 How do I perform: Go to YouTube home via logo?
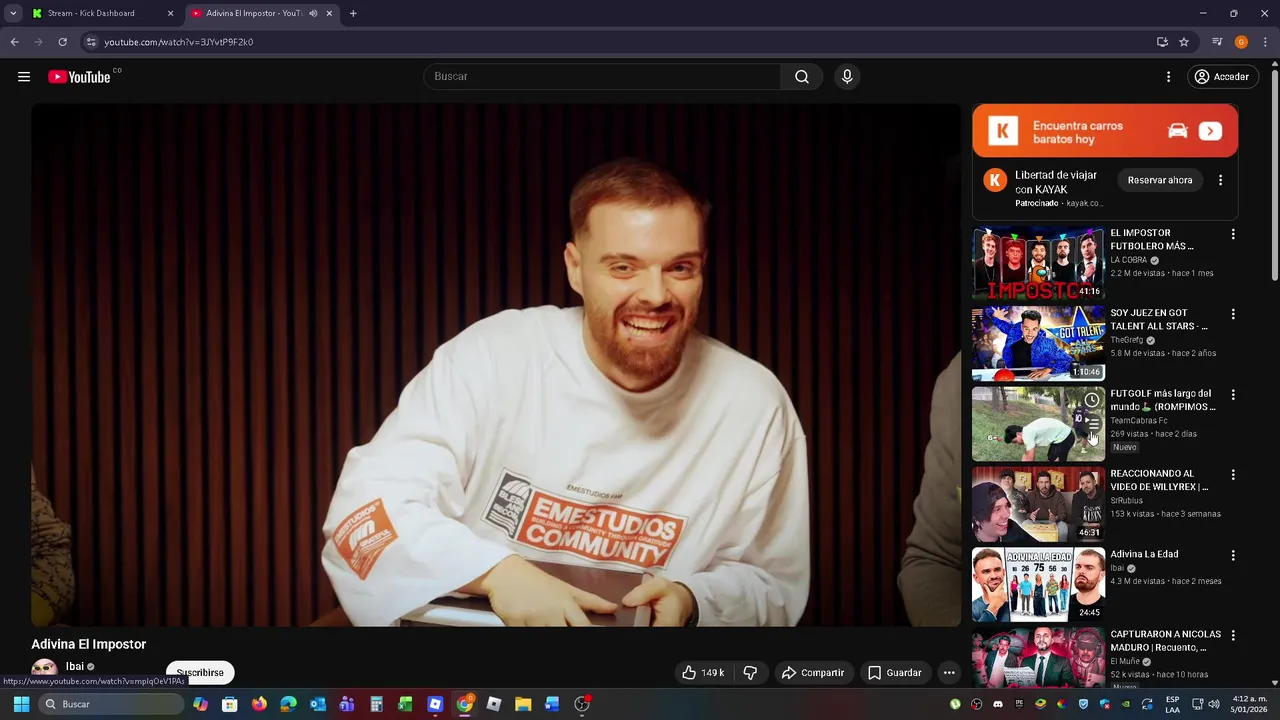tap(79, 77)
